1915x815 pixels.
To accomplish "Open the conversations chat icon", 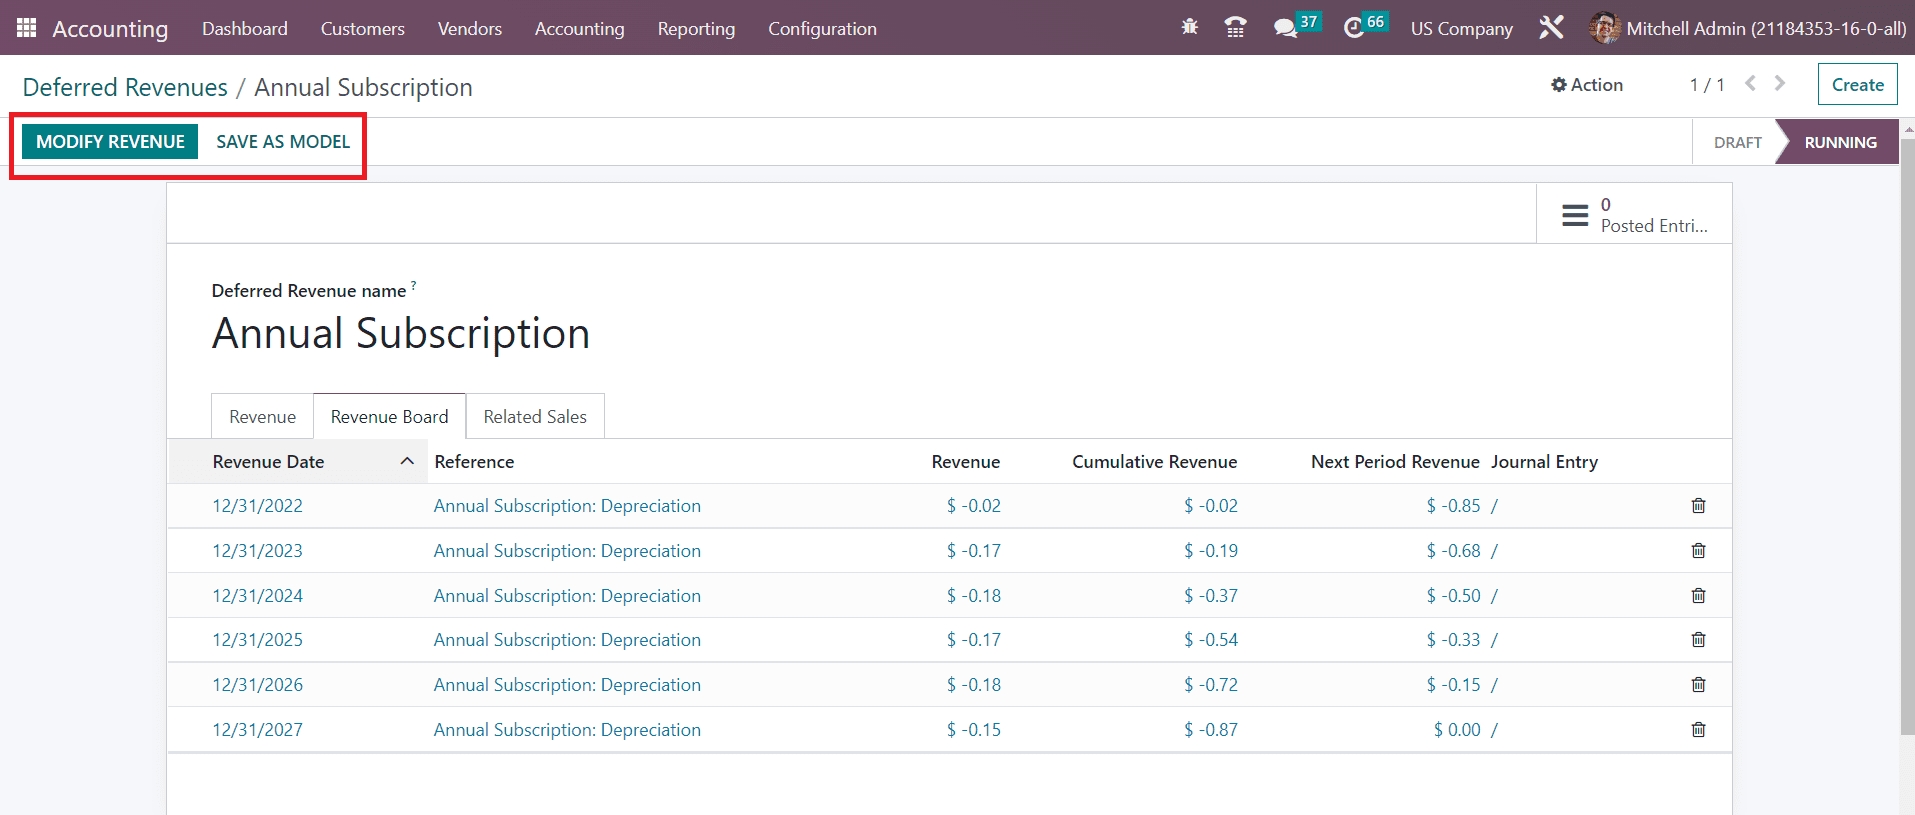I will [1285, 28].
